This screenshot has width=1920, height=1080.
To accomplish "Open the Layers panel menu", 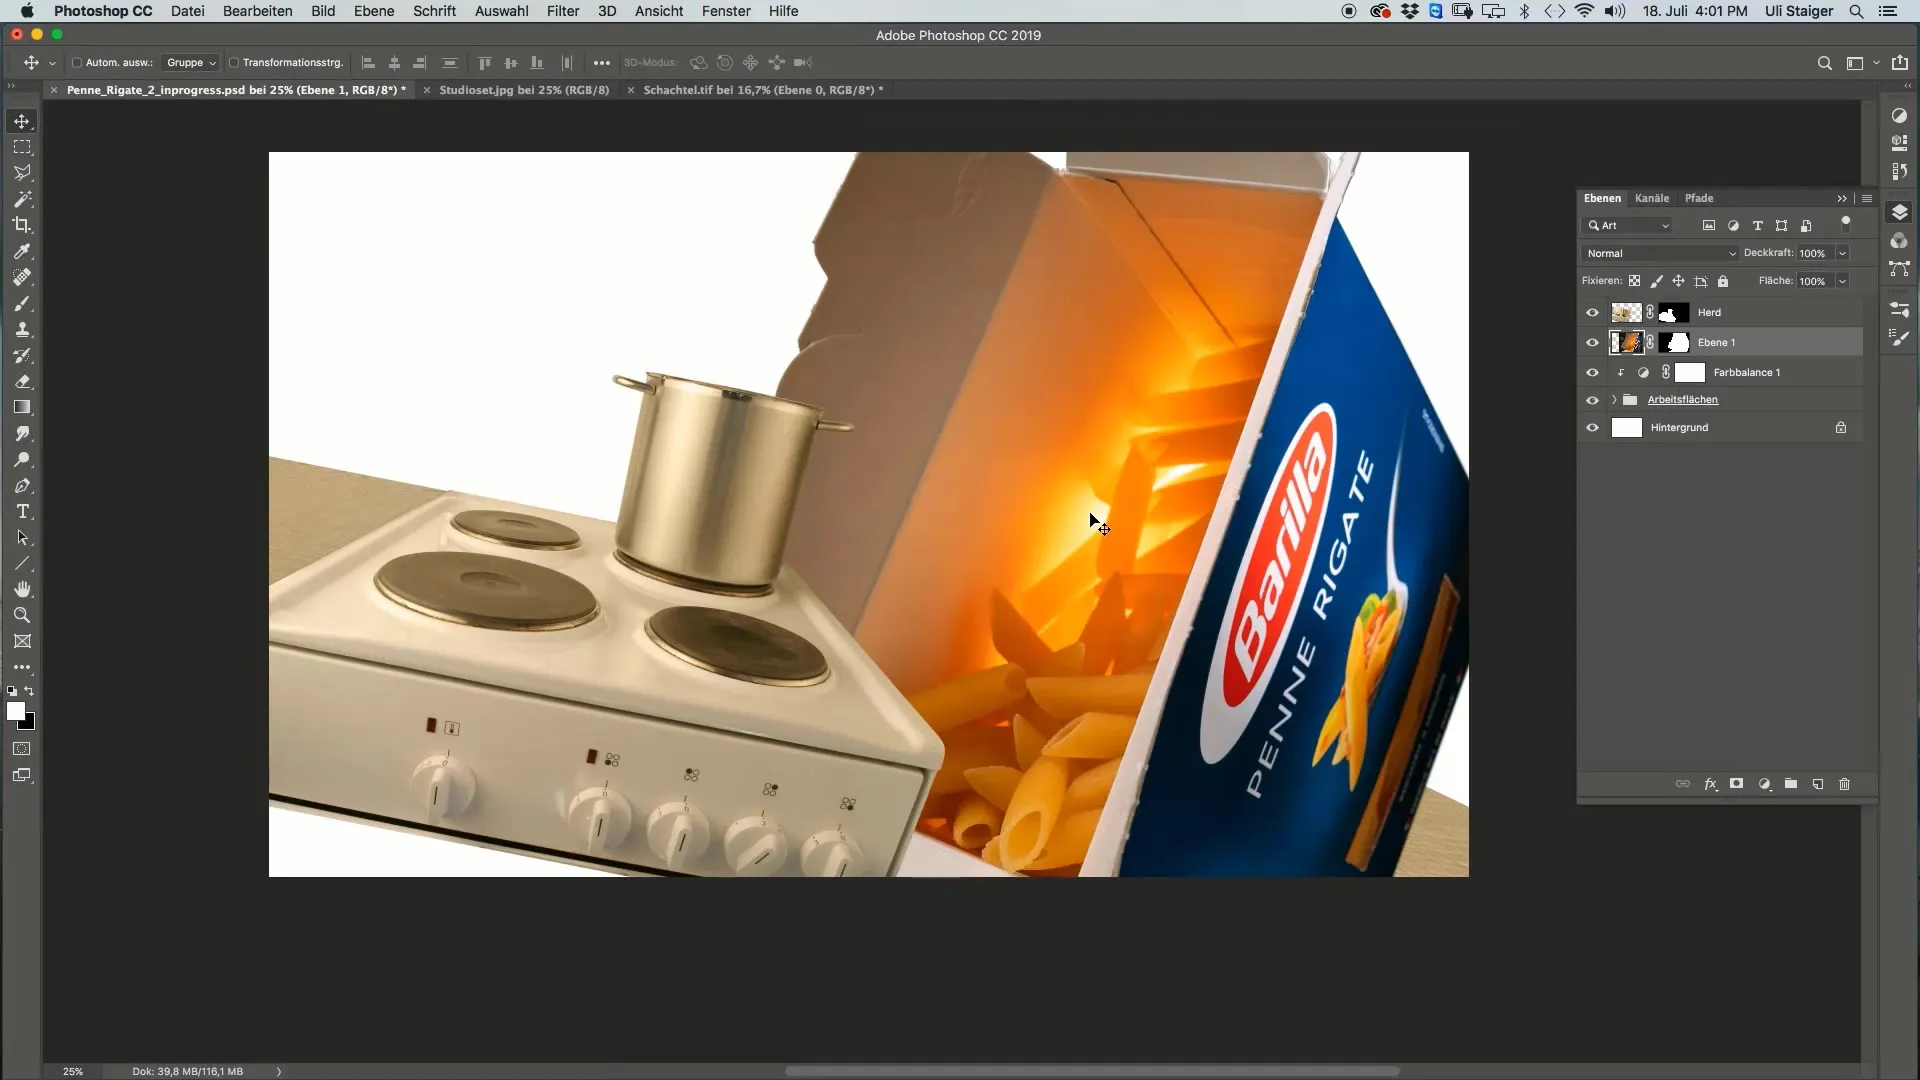I will coord(1867,198).
